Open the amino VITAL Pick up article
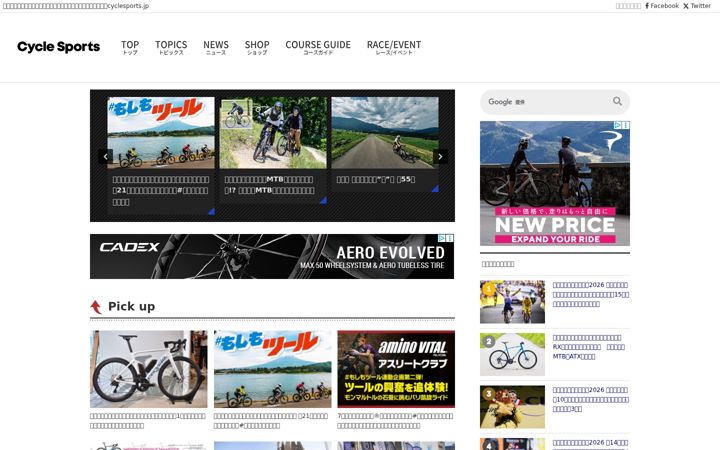The height and width of the screenshot is (450, 720). coord(396,369)
